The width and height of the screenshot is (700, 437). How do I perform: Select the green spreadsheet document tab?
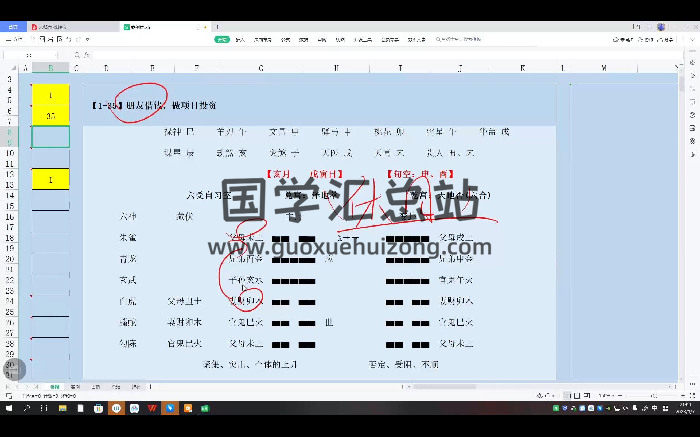click(x=165, y=27)
